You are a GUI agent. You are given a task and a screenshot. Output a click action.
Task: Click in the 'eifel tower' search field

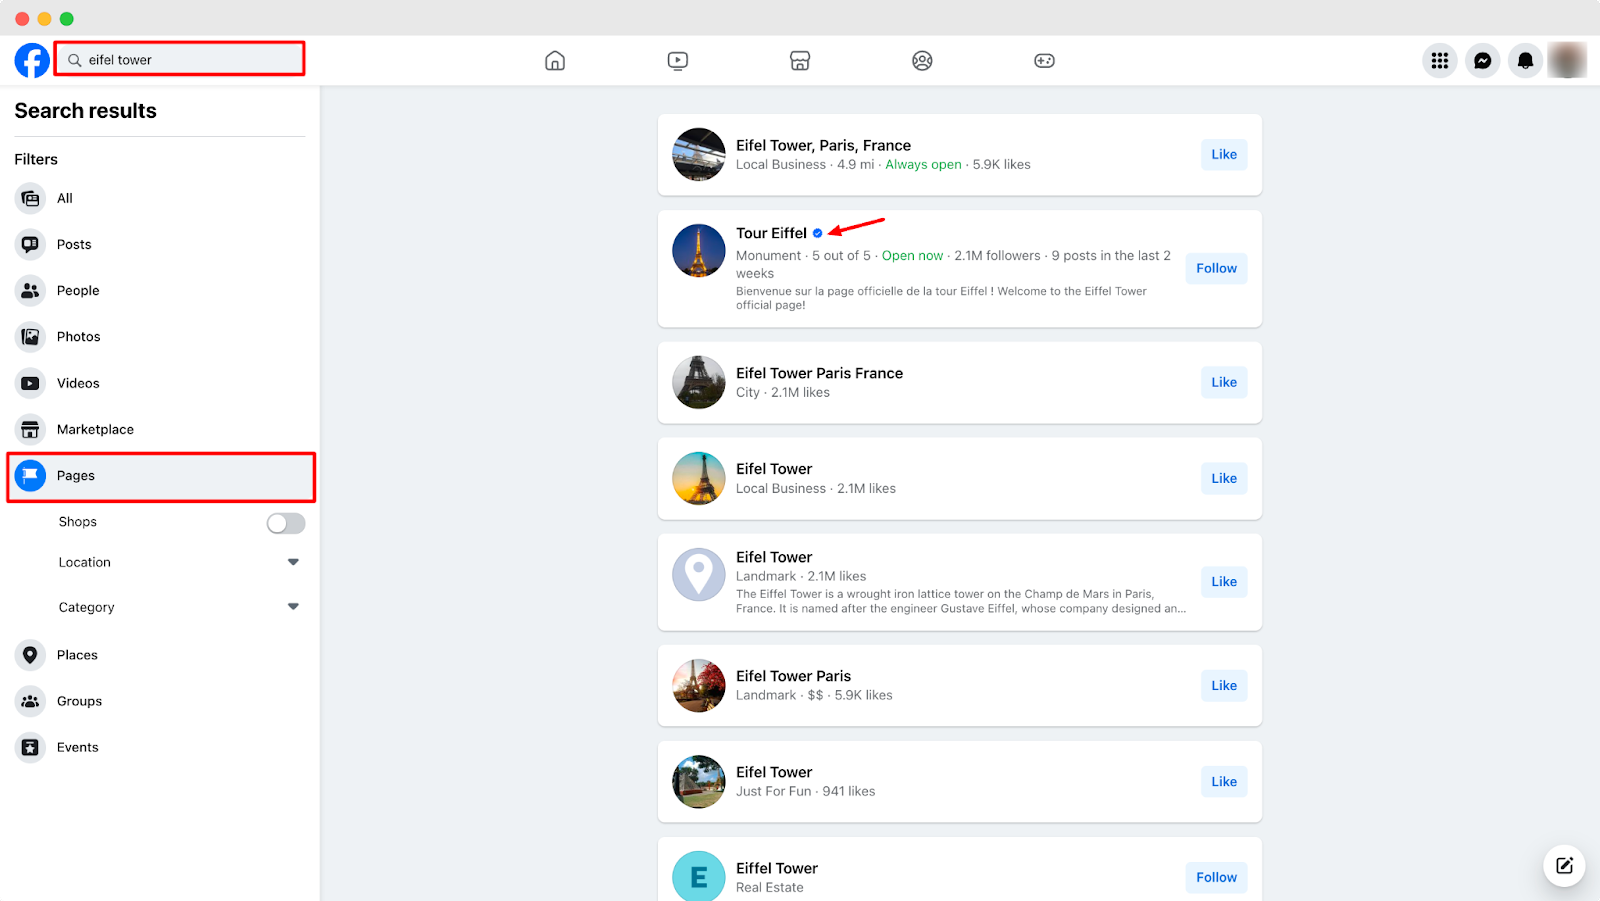[x=180, y=59]
